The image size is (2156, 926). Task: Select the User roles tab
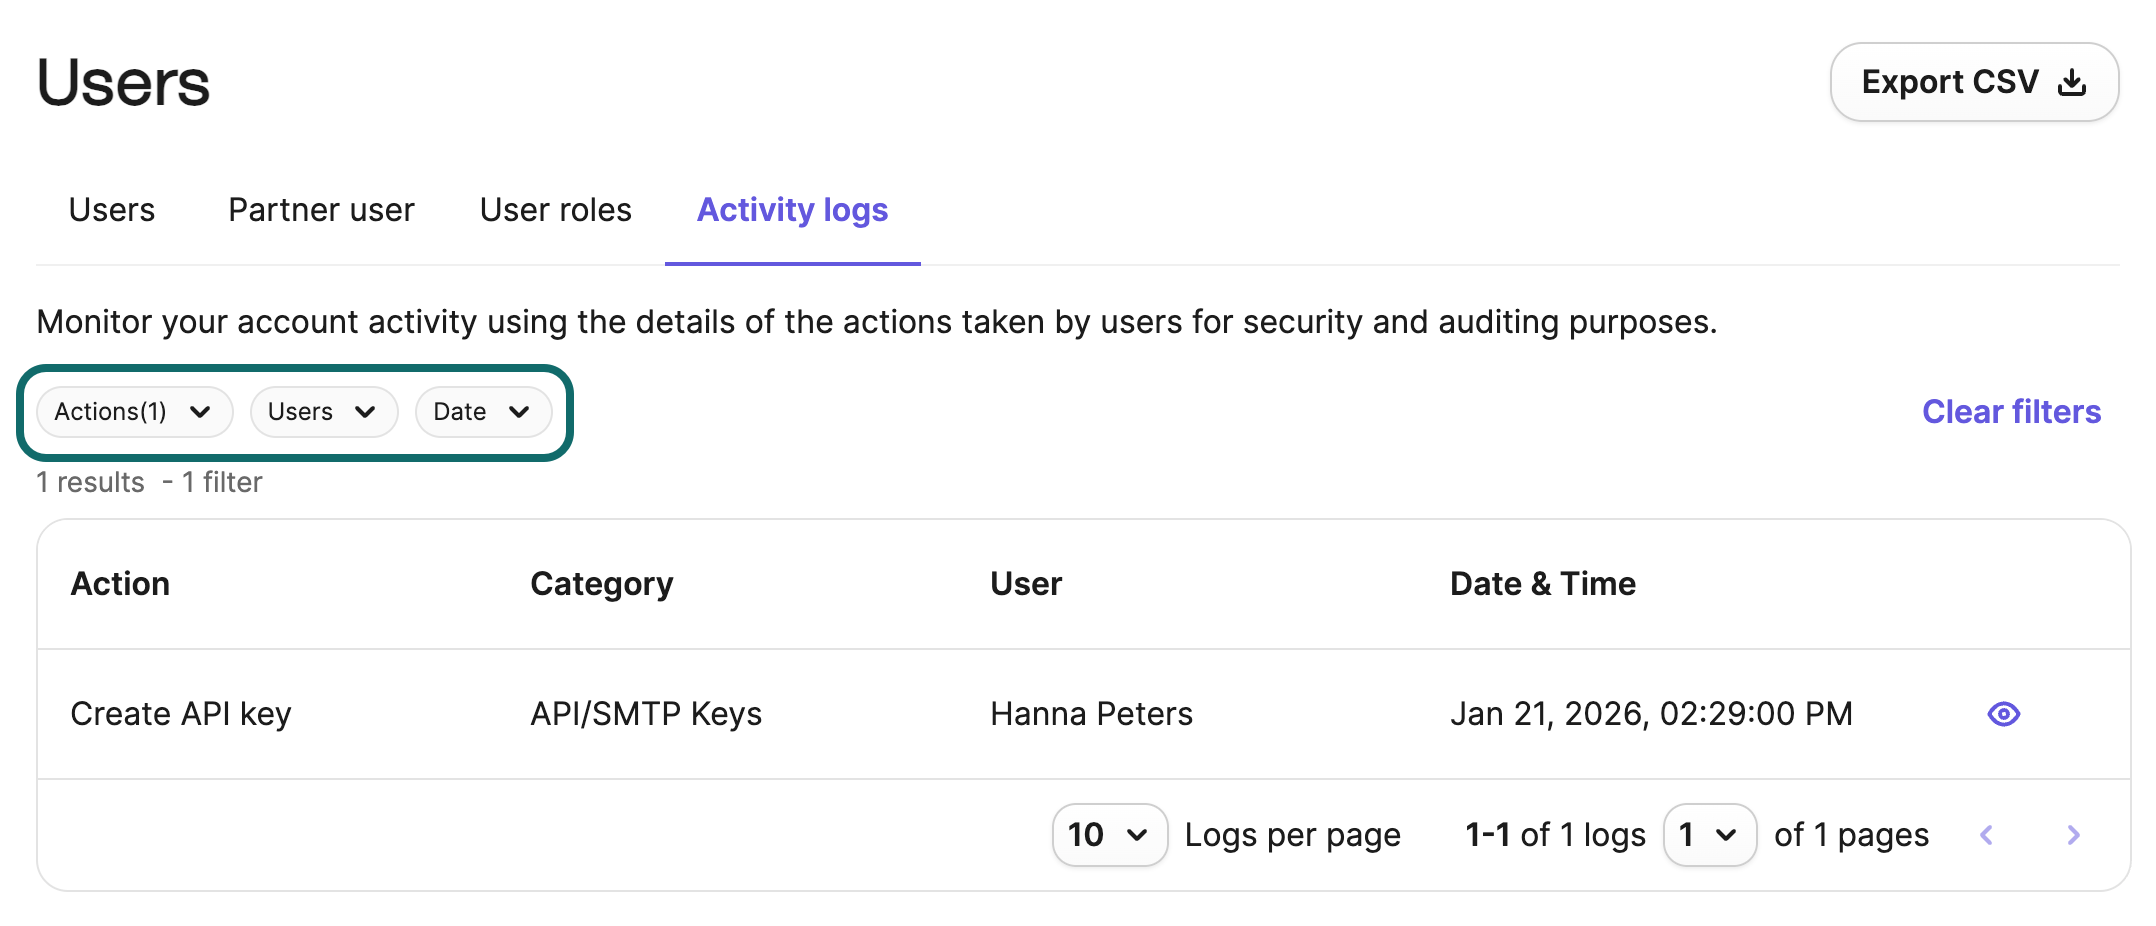click(x=555, y=210)
